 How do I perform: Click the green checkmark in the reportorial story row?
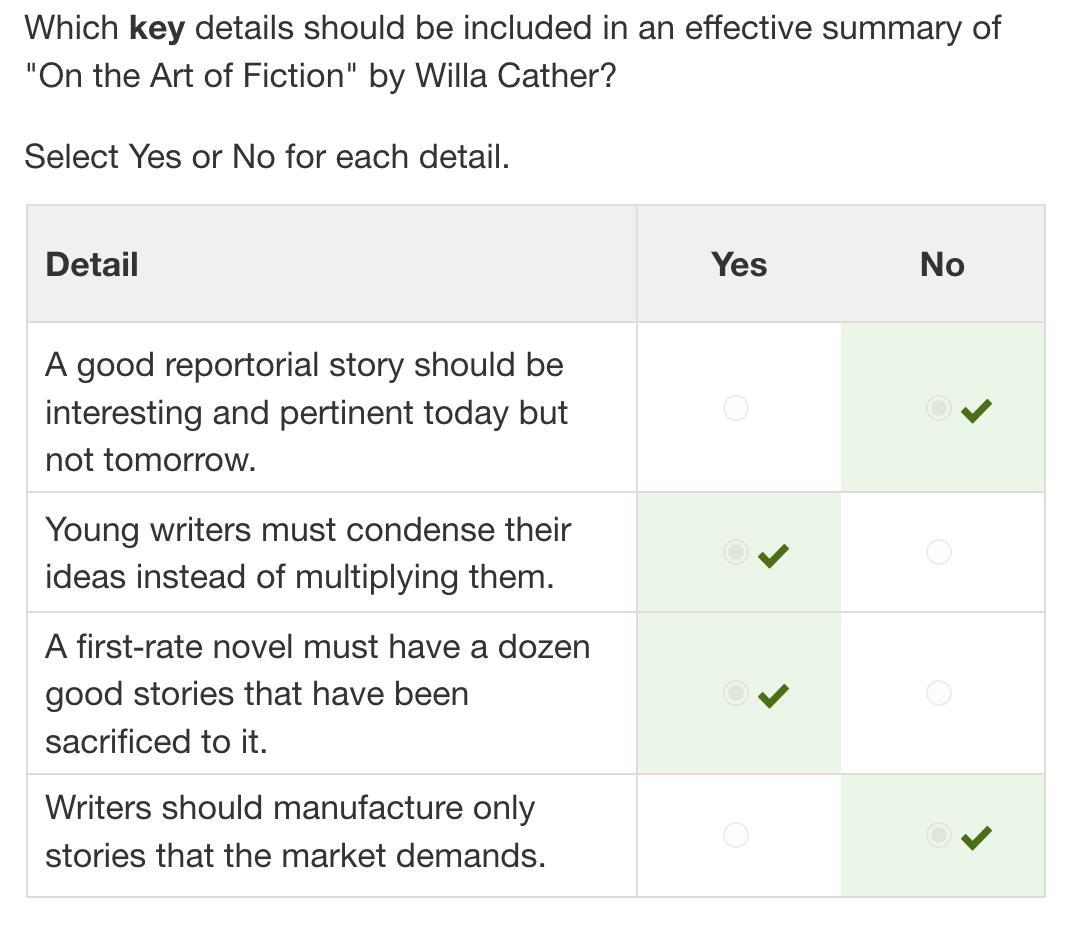tap(976, 410)
